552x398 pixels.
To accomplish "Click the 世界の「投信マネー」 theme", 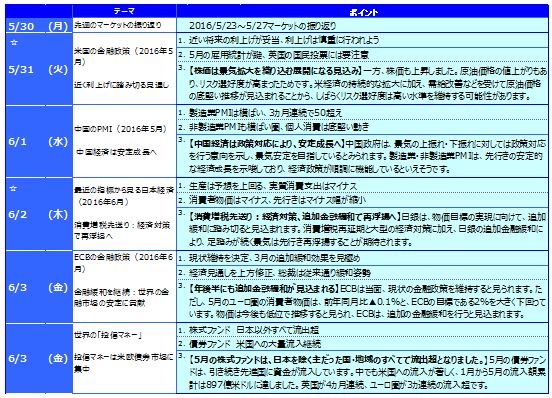I will (x=108, y=335).
